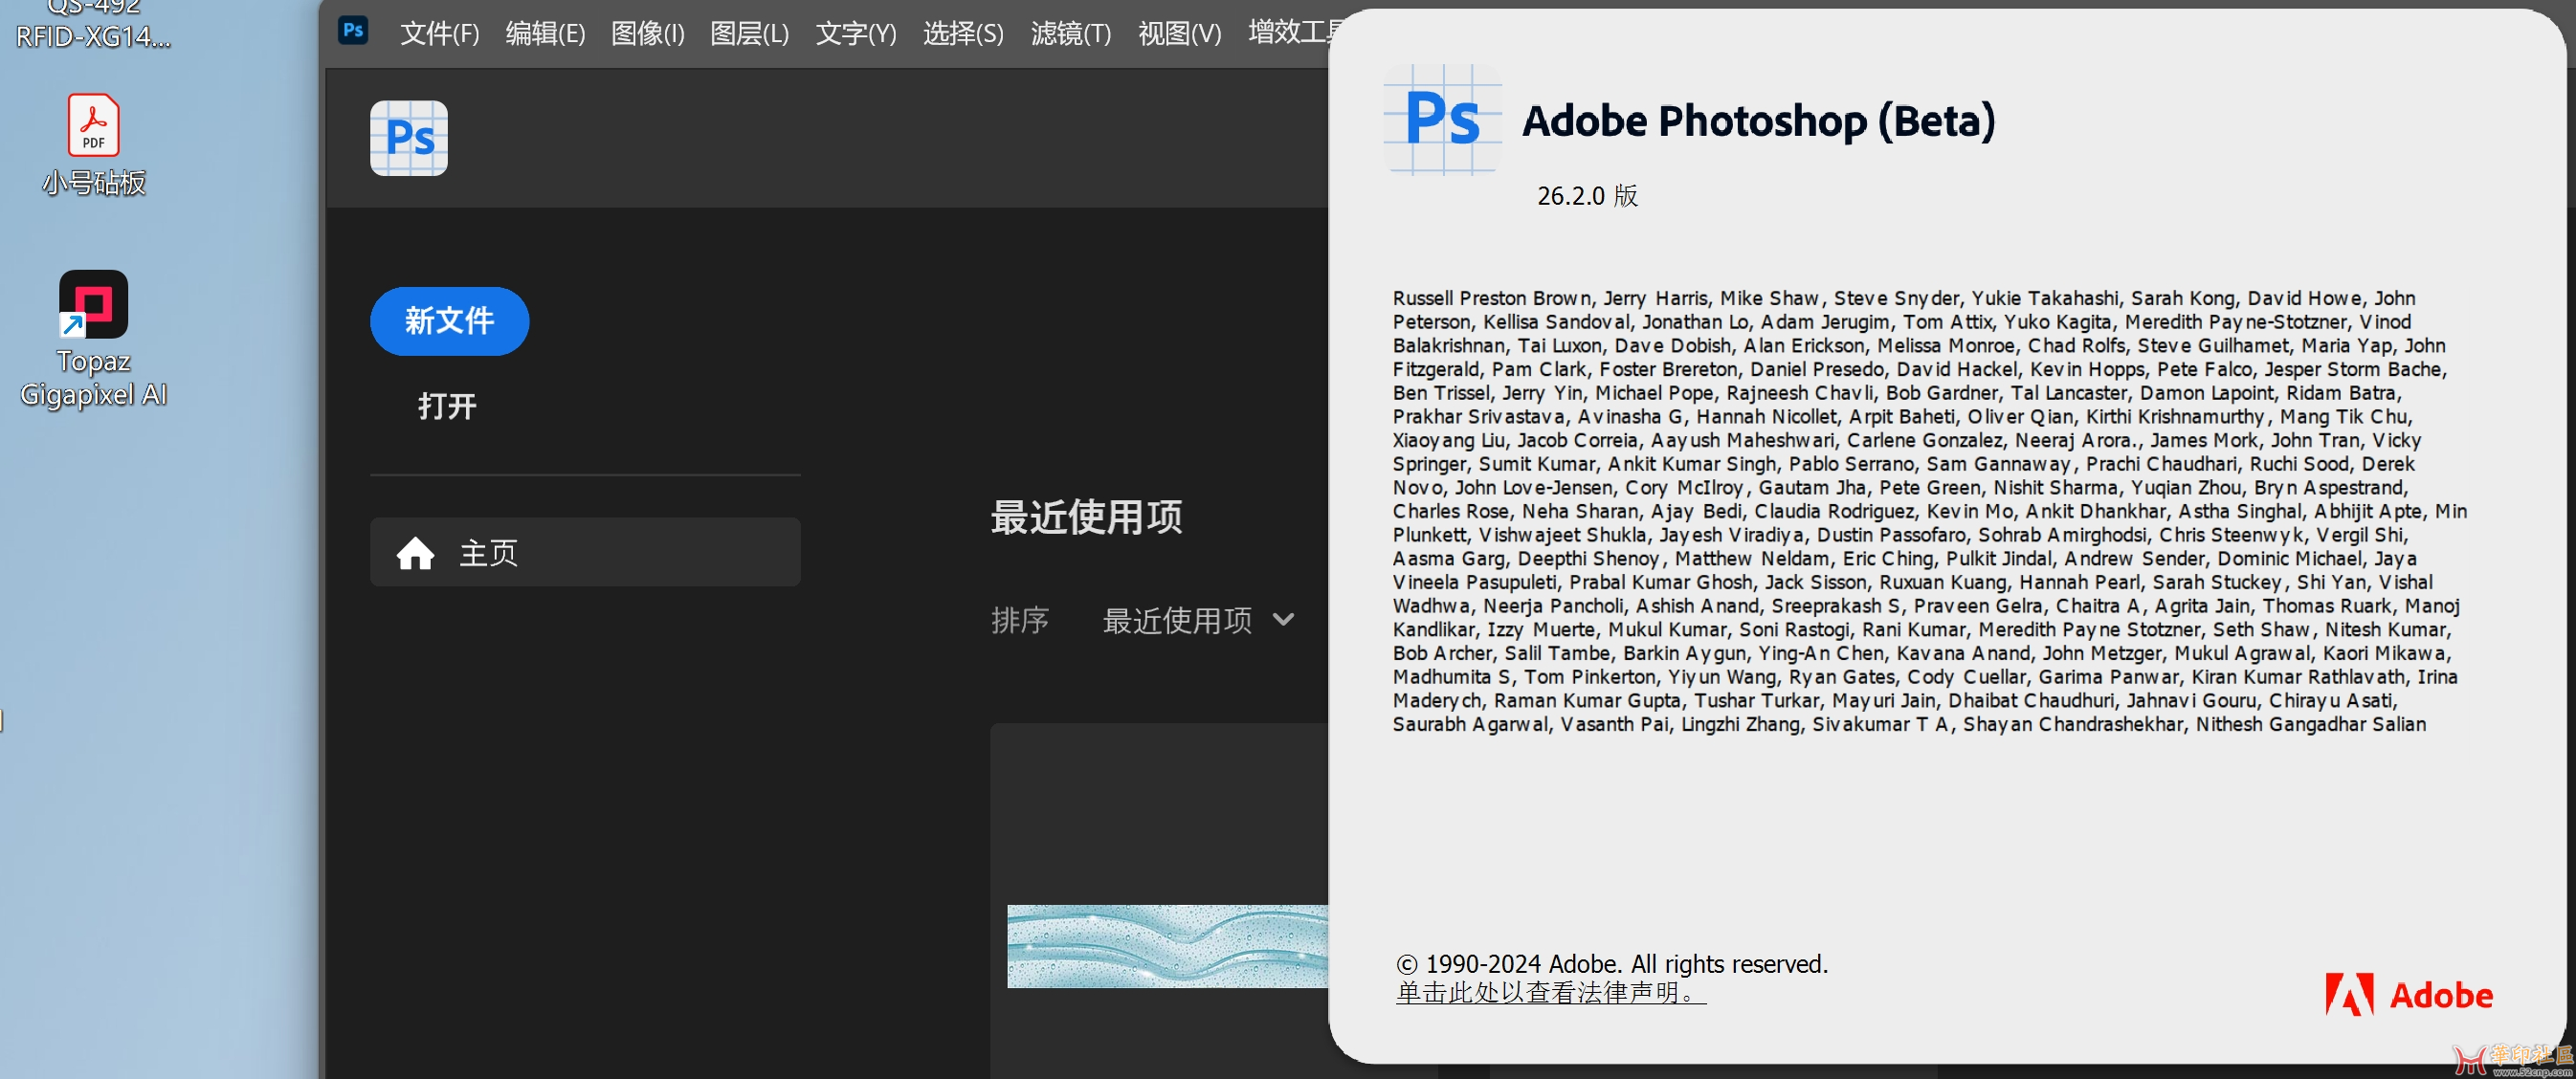Open the 选择(S) menu
This screenshot has height=1079, width=2576.
pyautogui.click(x=963, y=34)
